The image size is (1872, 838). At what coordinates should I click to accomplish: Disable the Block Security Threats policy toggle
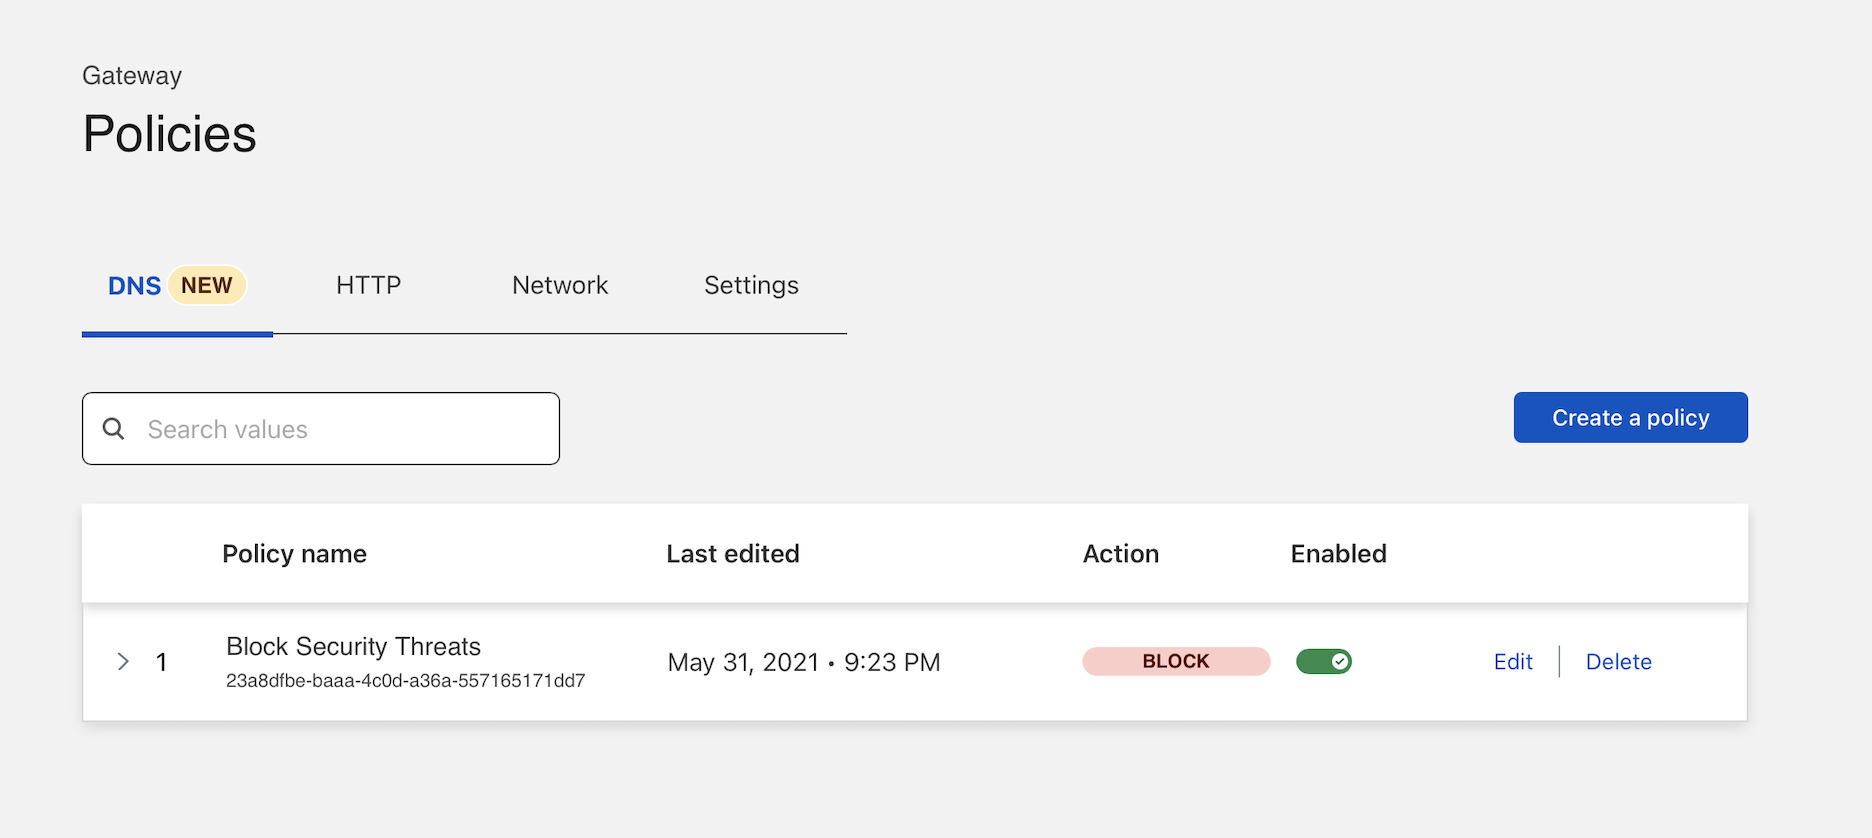(x=1323, y=662)
